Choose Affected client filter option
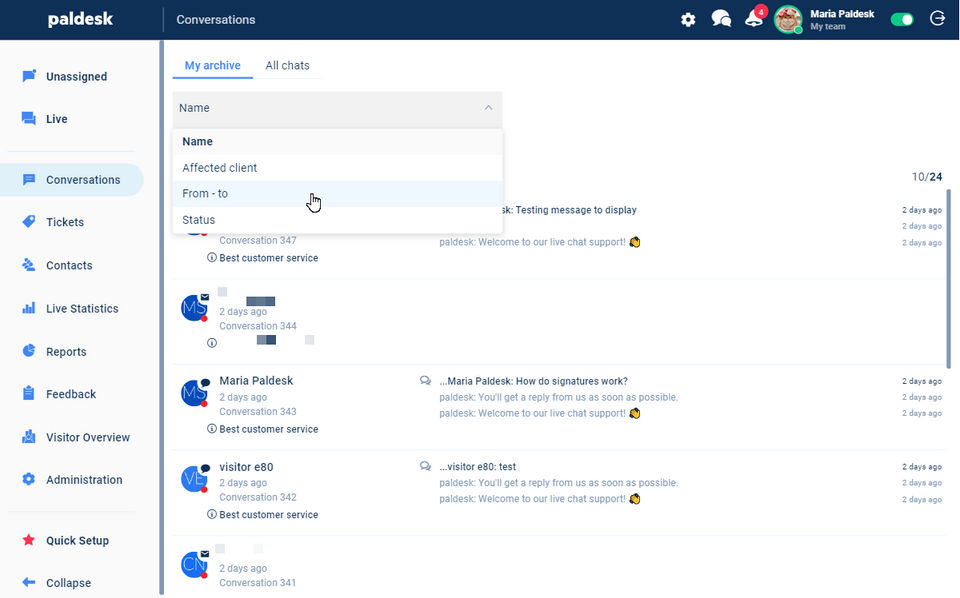 [337, 168]
